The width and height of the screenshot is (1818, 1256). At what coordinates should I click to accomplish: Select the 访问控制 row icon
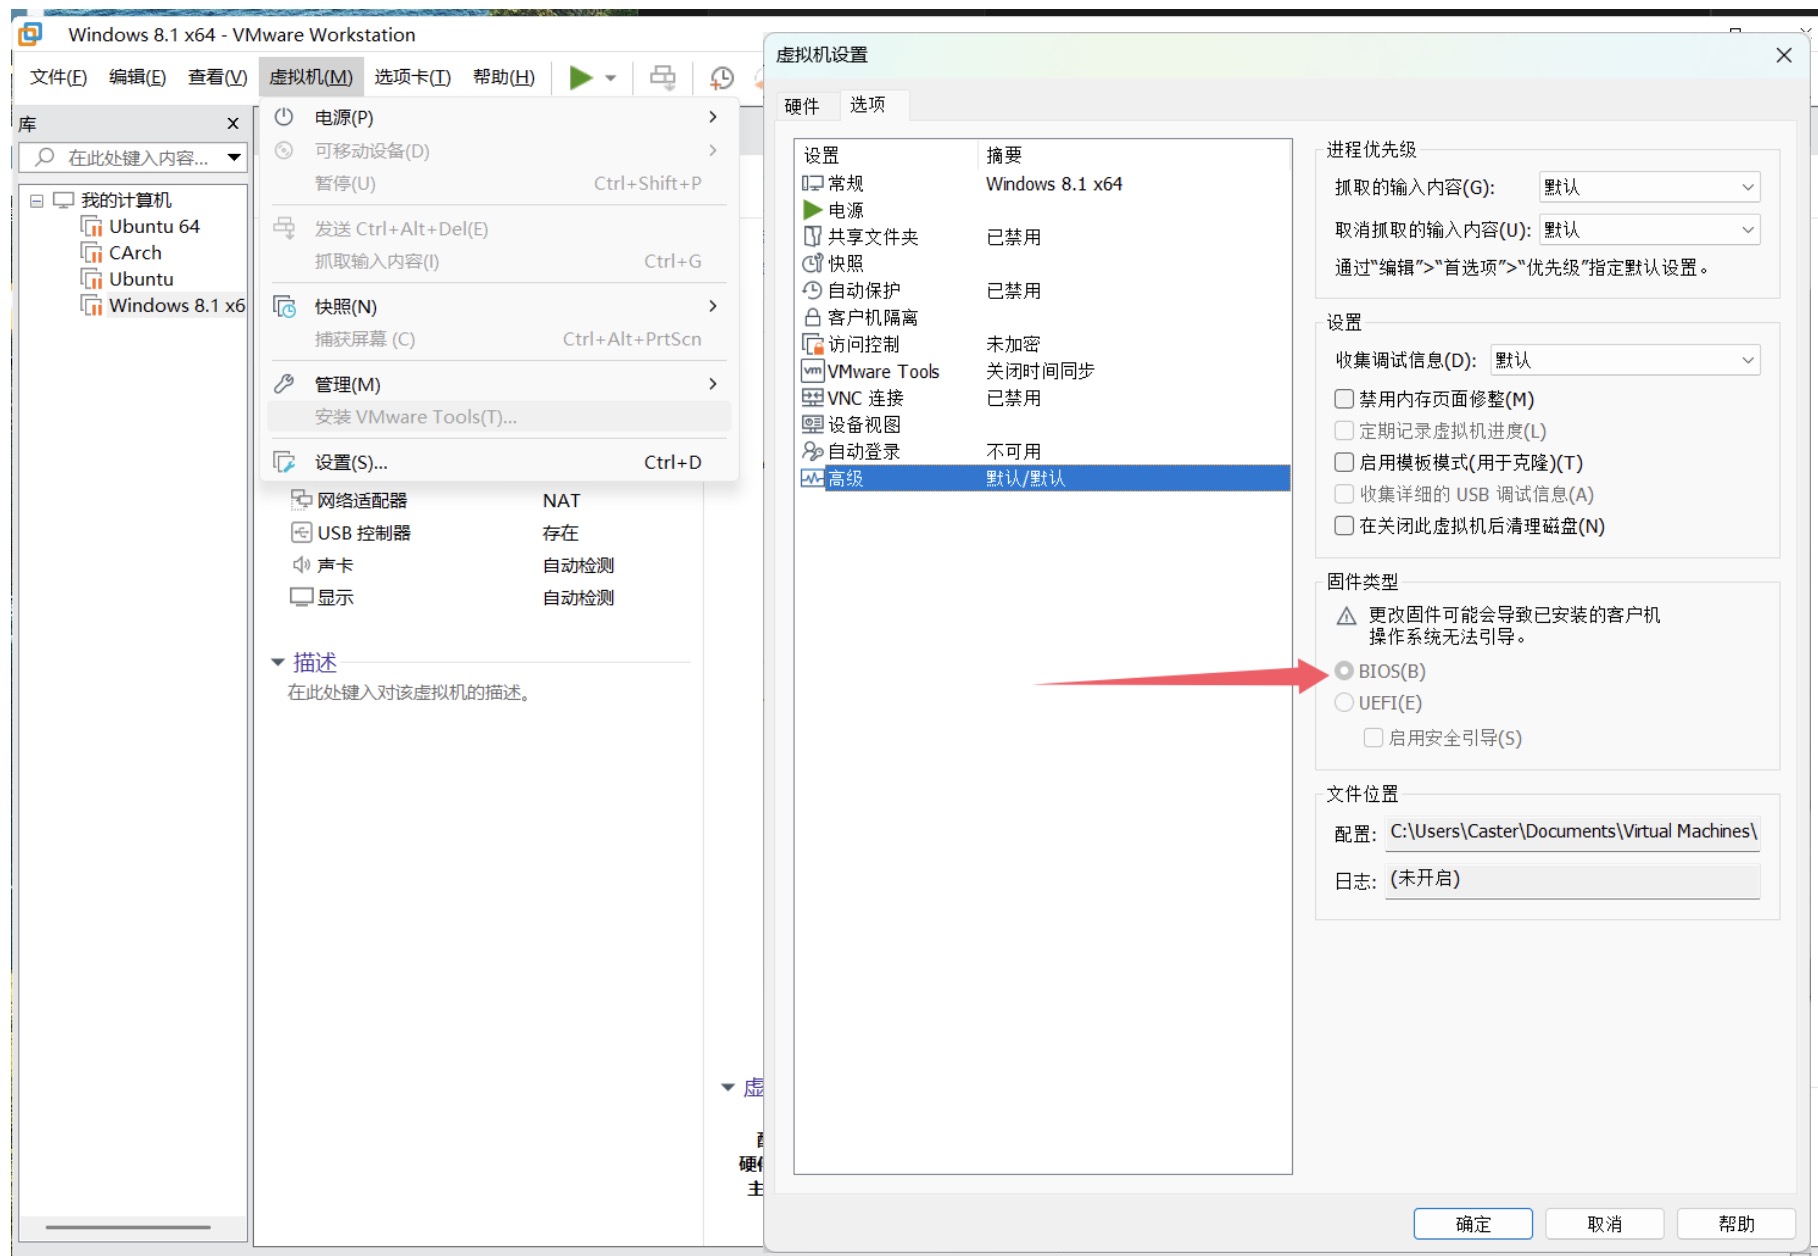coord(812,344)
